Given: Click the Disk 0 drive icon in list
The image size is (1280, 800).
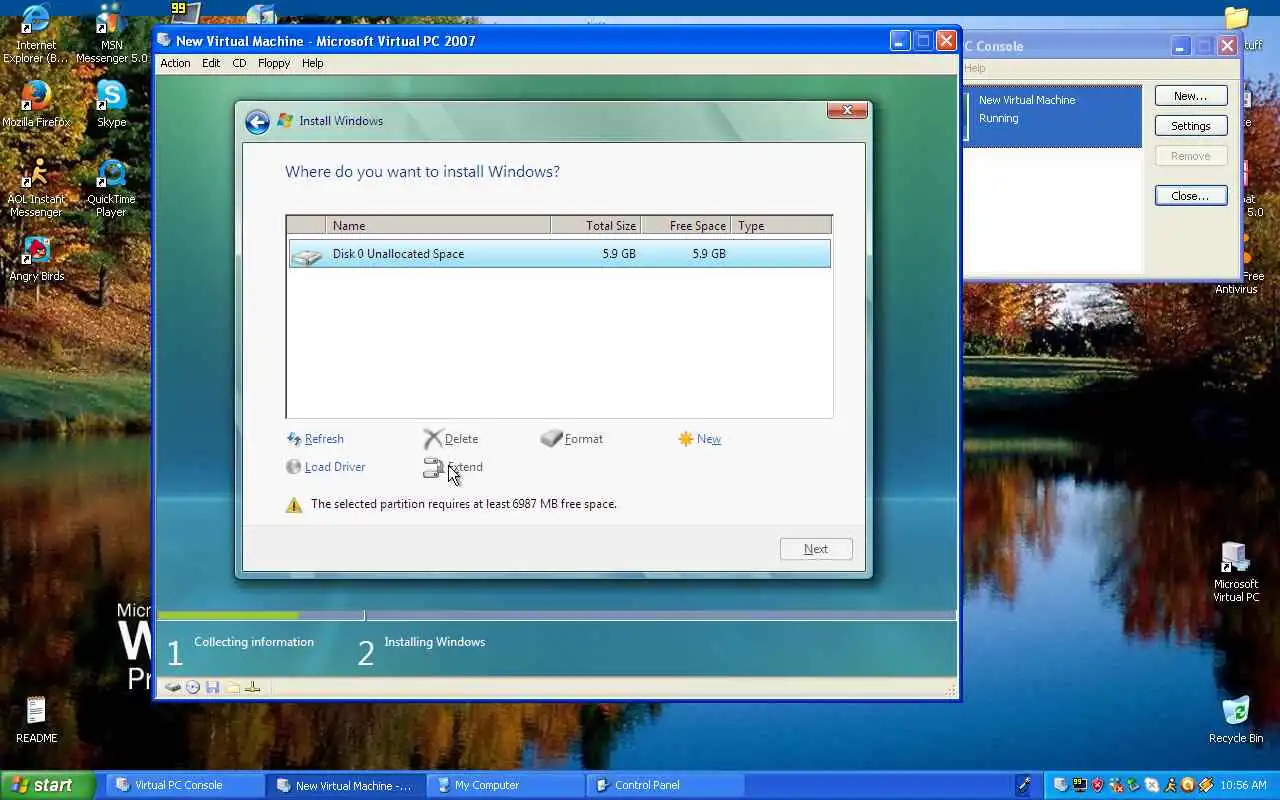Looking at the screenshot, I should coord(307,255).
